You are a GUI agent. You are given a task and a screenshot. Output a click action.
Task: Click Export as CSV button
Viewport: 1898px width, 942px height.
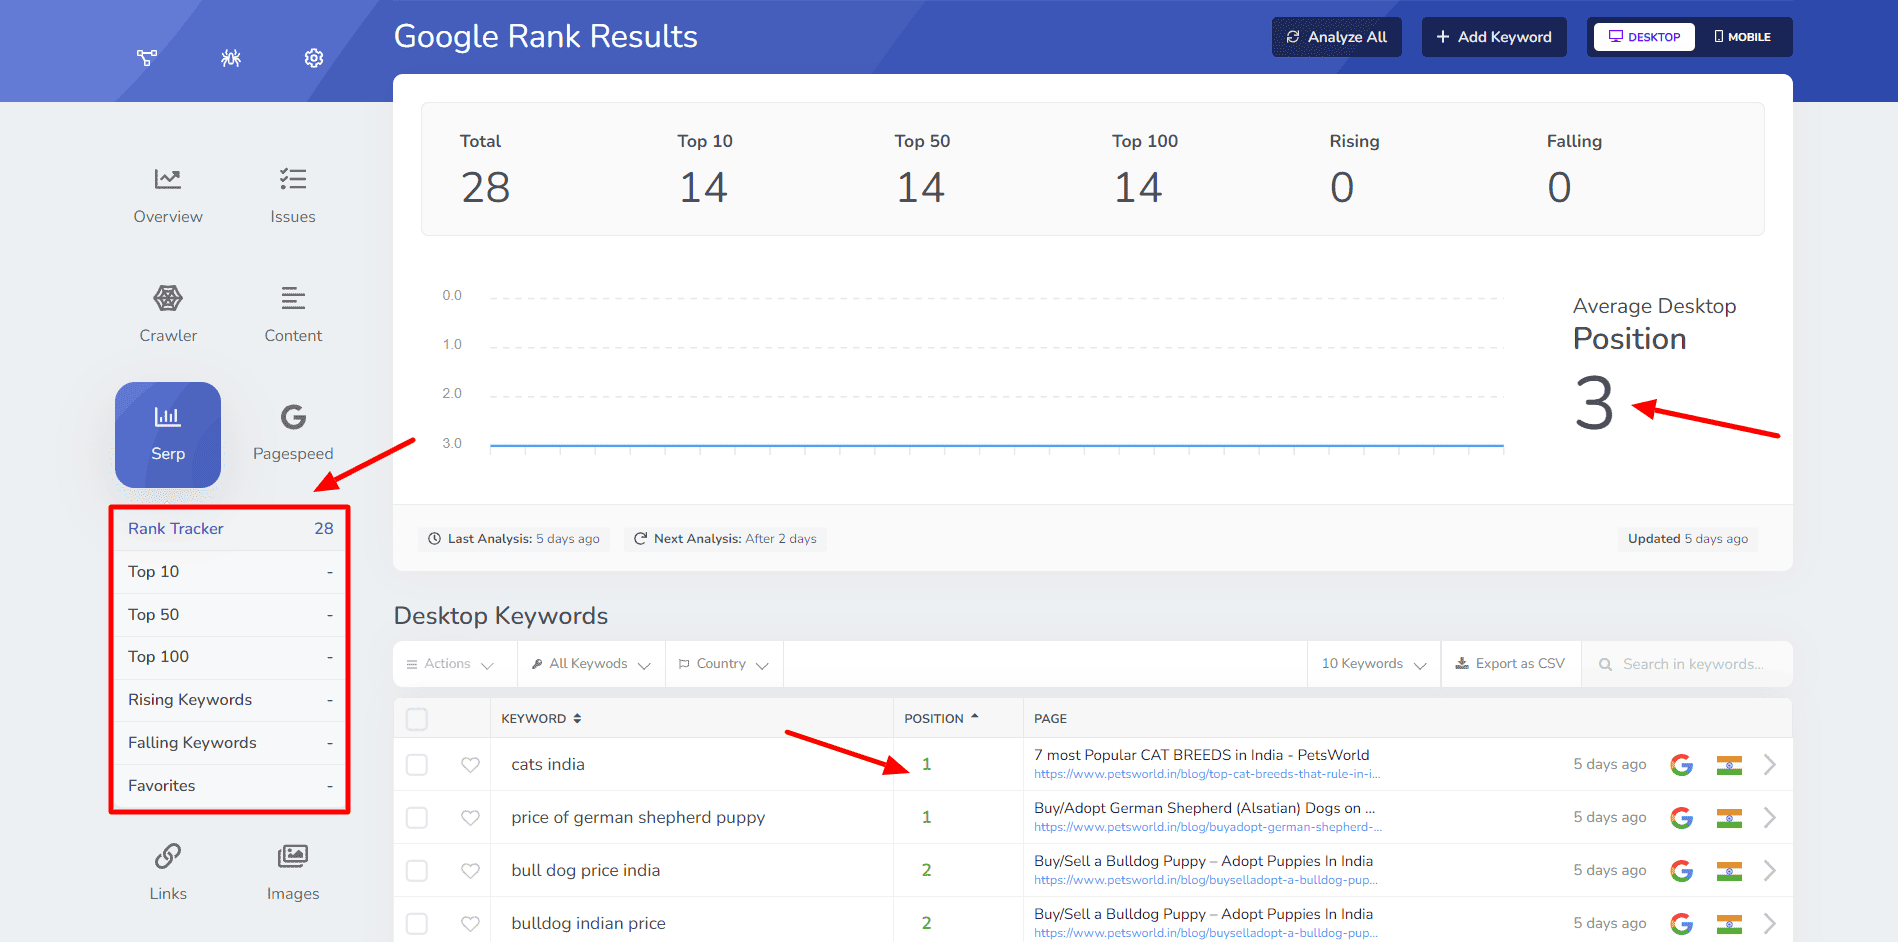[1510, 664]
